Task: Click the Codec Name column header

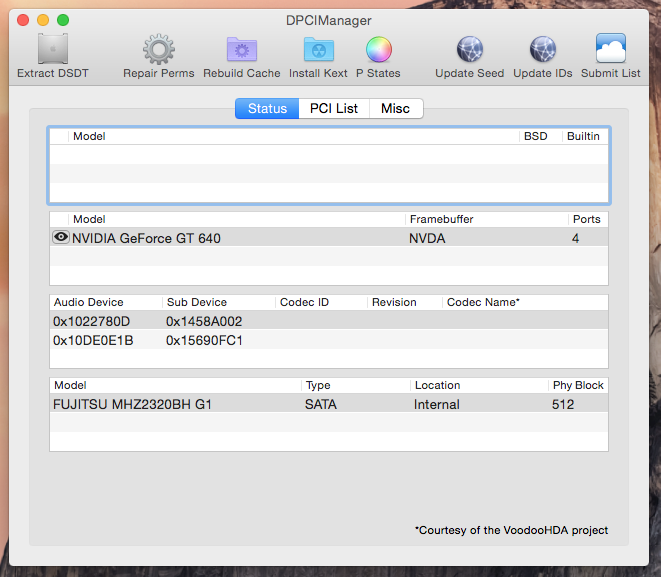Action: point(483,302)
